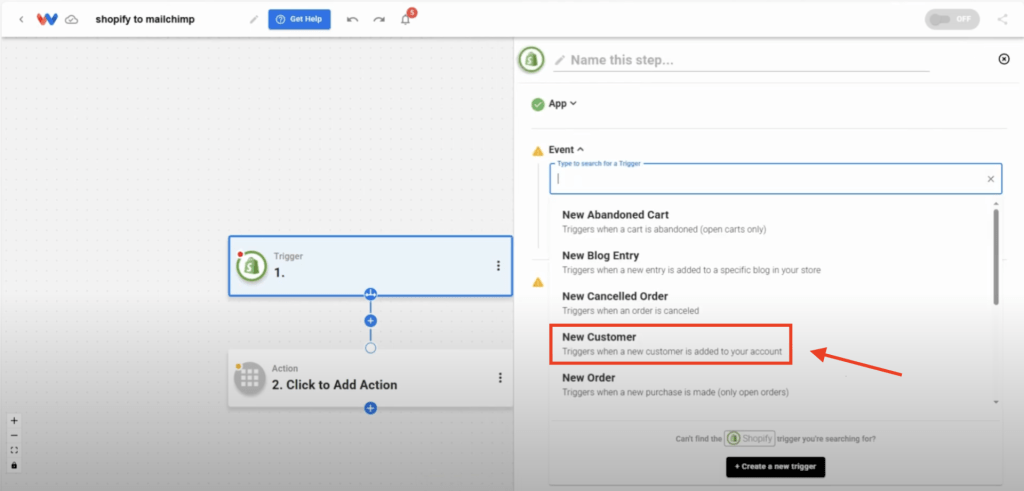Click the Shopify icon in panel header

(532, 60)
